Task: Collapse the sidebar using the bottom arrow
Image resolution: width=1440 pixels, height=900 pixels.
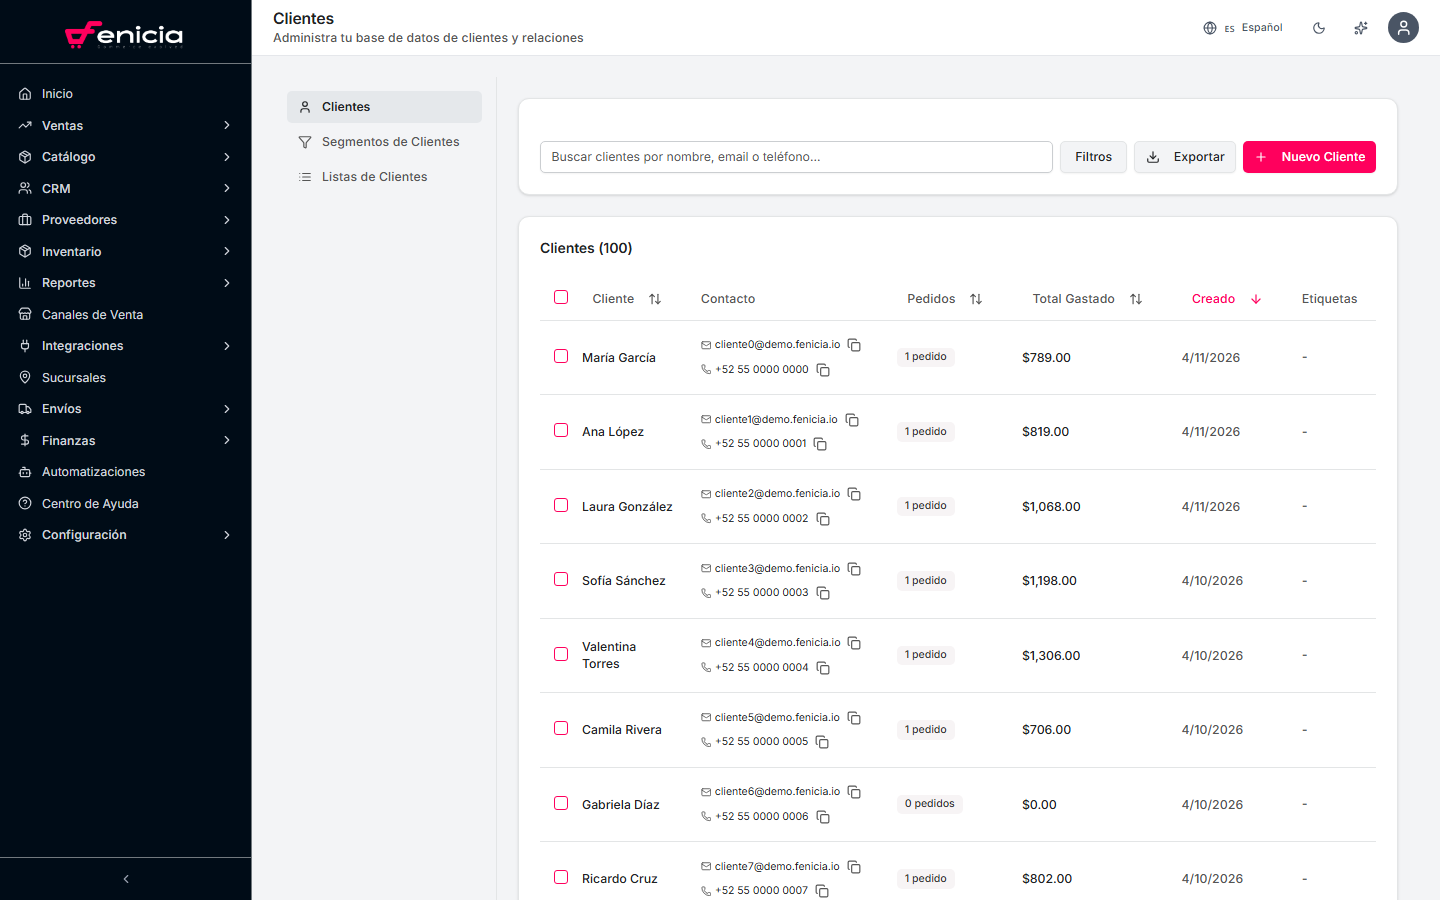Action: (x=125, y=878)
